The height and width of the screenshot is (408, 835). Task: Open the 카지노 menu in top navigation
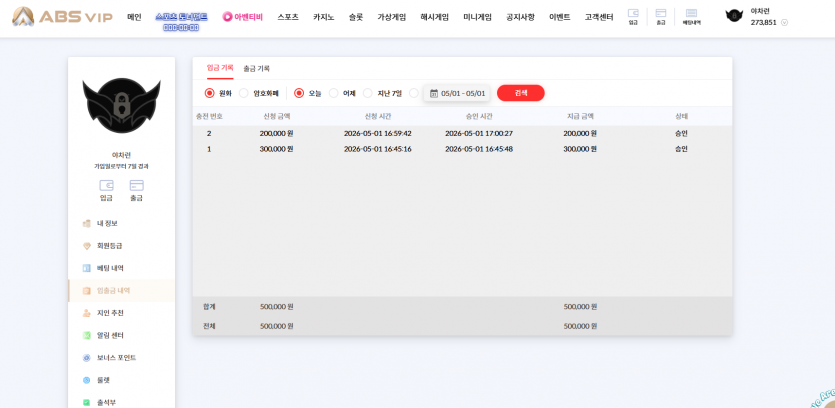pyautogui.click(x=323, y=17)
